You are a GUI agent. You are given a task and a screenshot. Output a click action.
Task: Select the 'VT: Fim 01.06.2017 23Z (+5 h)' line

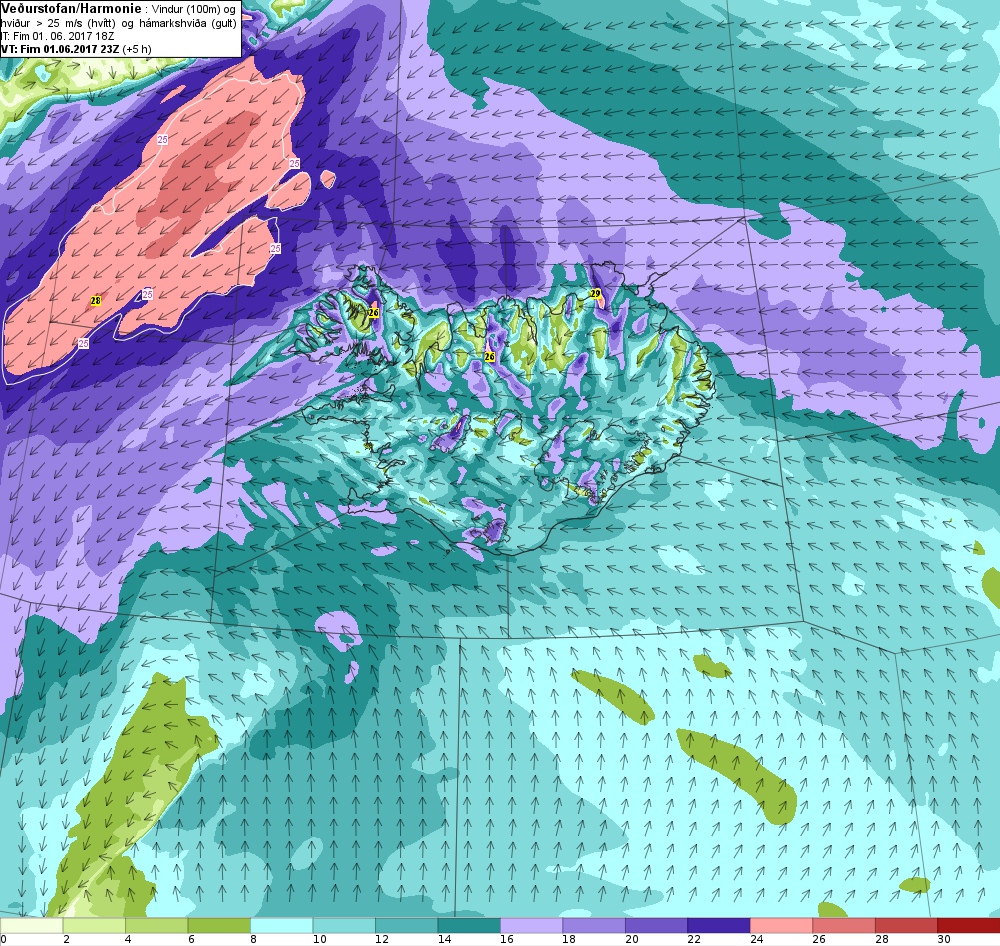[76, 49]
